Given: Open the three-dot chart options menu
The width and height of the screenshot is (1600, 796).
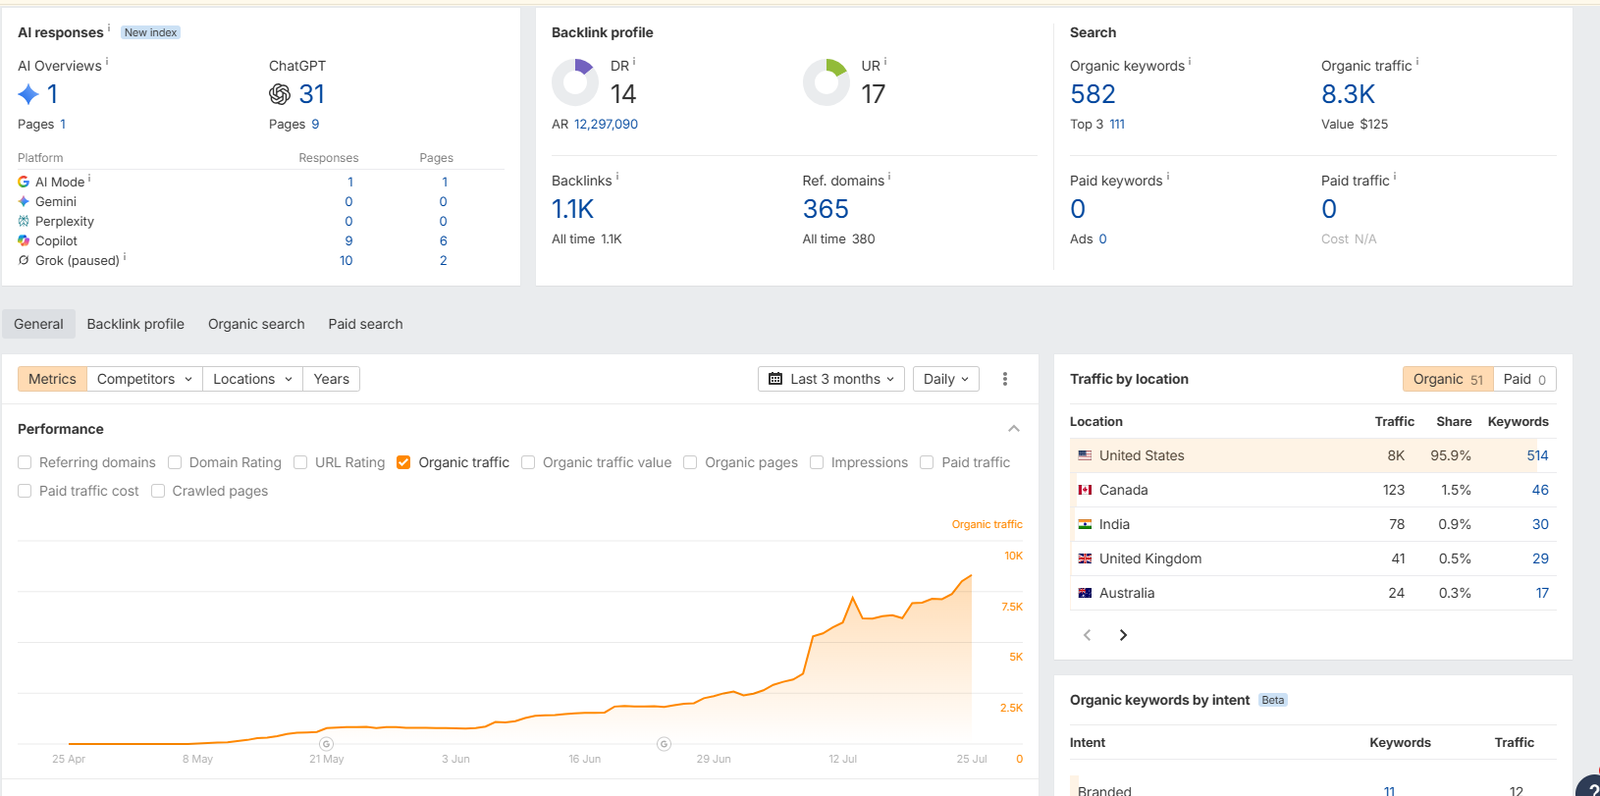Looking at the screenshot, I should coord(1005,379).
